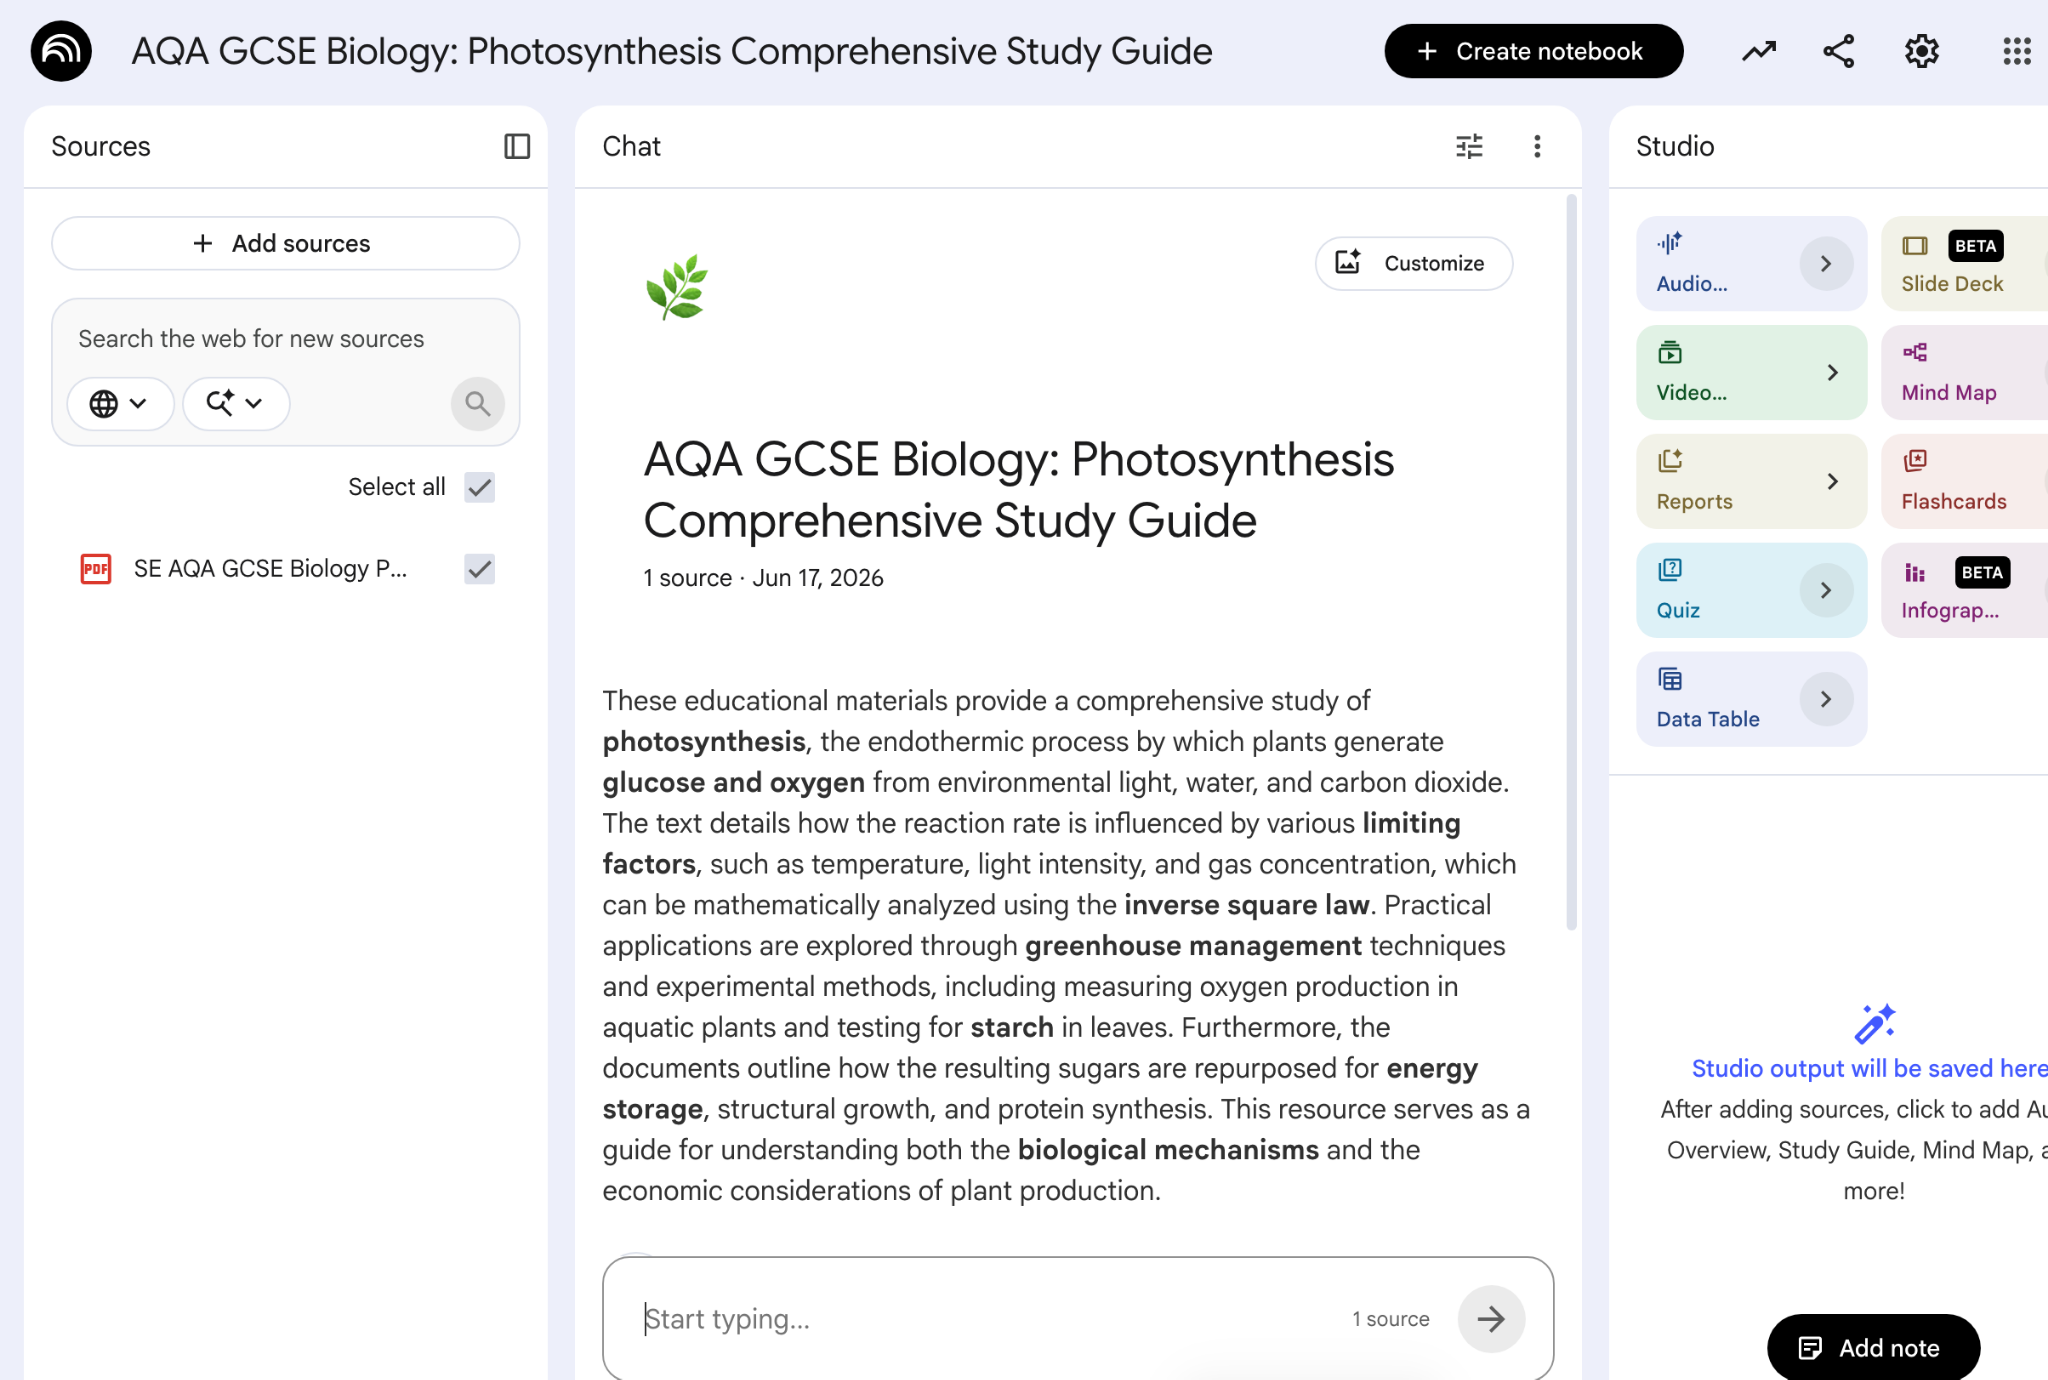Screen dimensions: 2048x1380
Task: Uncheck the SE AQA GCSE Biology source checkbox
Action: tap(480, 569)
